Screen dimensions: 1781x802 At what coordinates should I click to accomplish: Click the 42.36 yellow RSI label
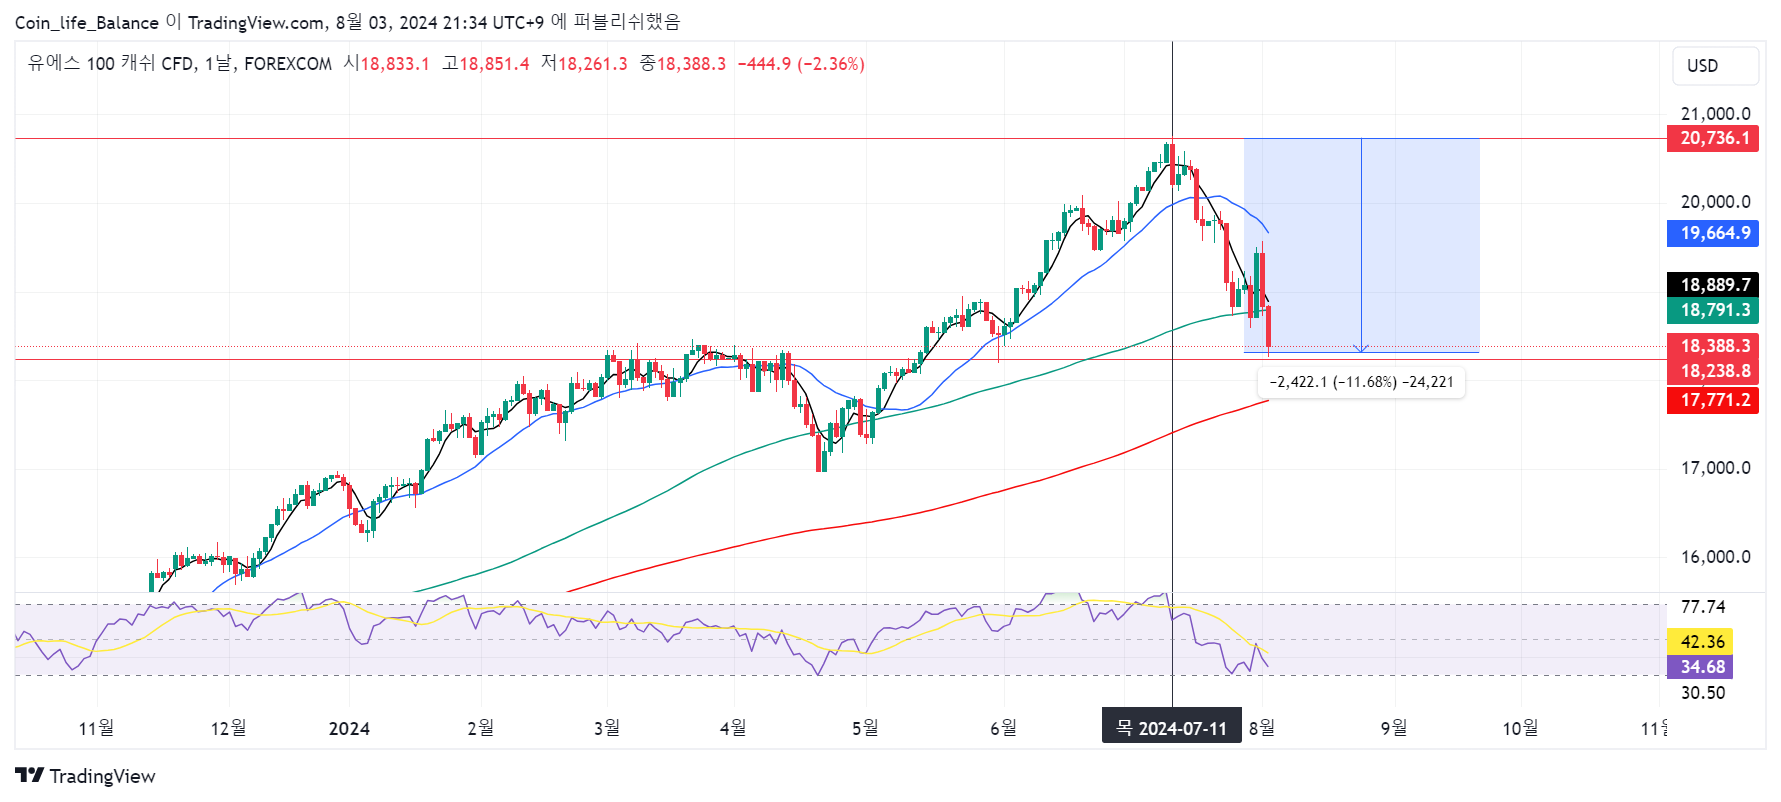[1700, 642]
